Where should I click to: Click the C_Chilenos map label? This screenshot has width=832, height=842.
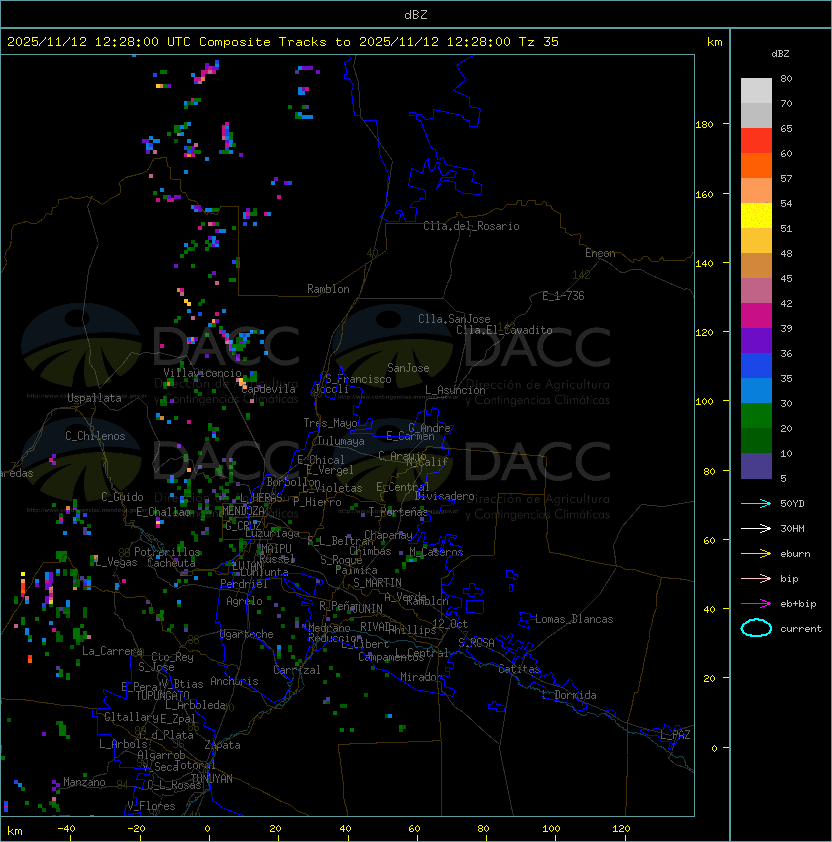click(x=95, y=436)
